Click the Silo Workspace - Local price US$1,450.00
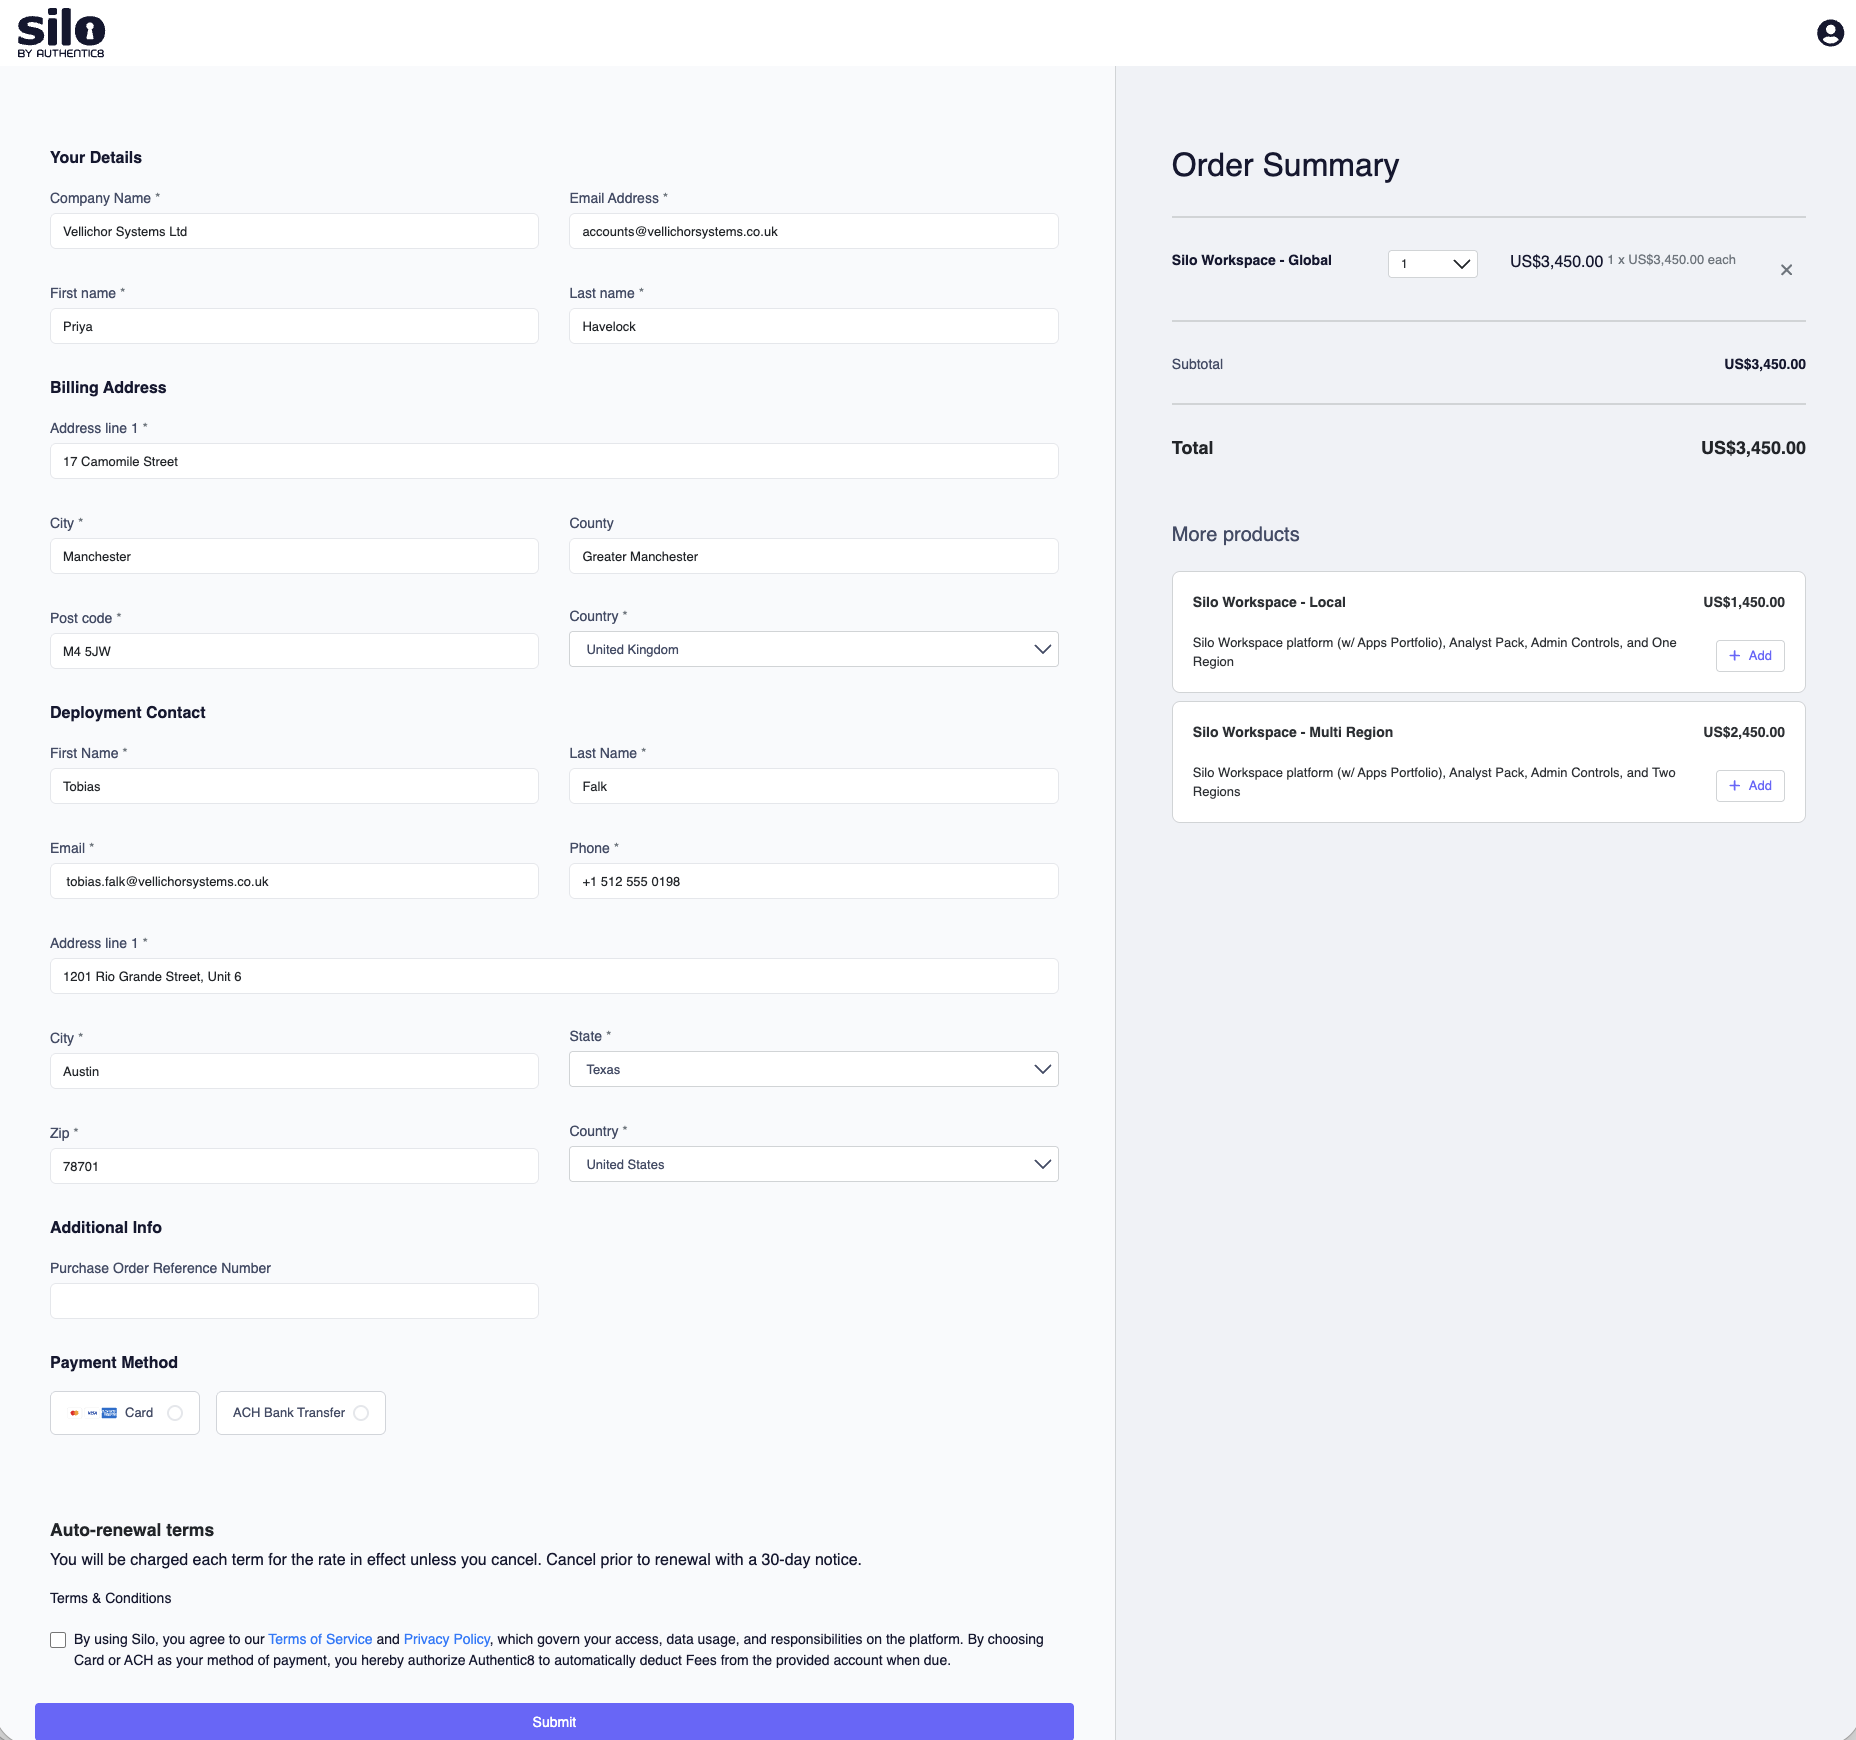Viewport: 1856px width, 1740px height. (x=1744, y=602)
